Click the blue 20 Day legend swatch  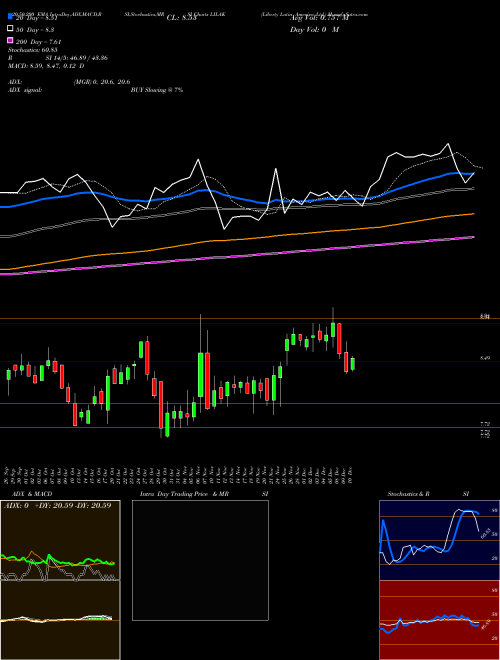pyautogui.click(x=10, y=17)
